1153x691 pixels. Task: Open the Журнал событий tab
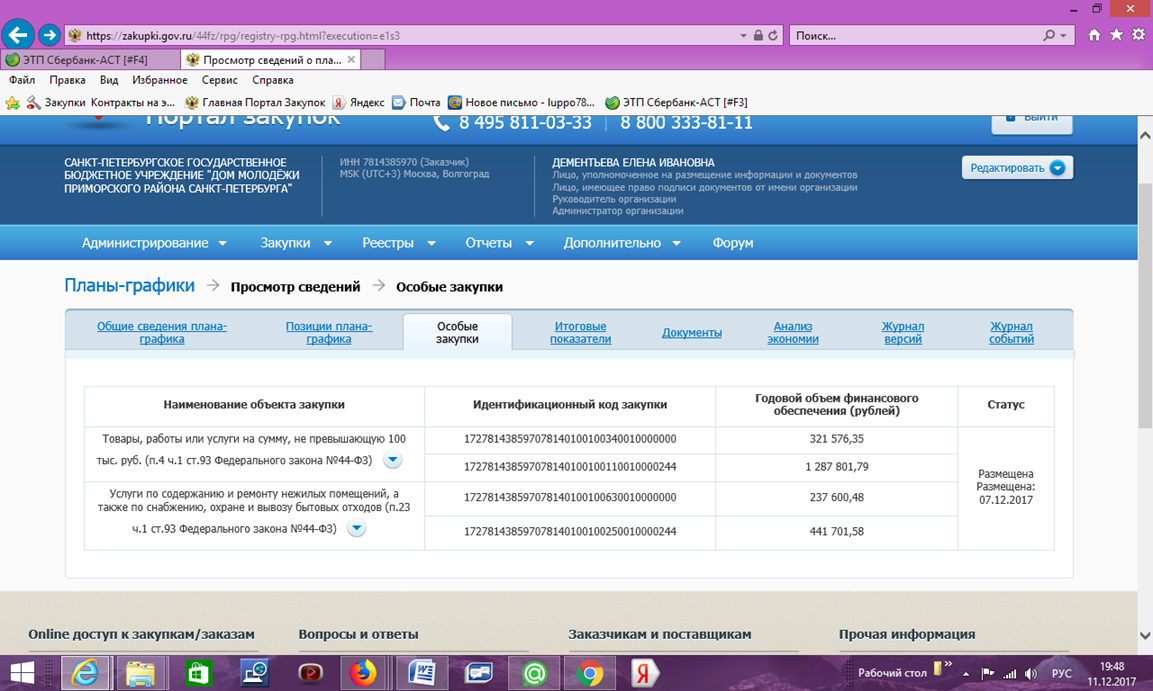[x=1011, y=333]
